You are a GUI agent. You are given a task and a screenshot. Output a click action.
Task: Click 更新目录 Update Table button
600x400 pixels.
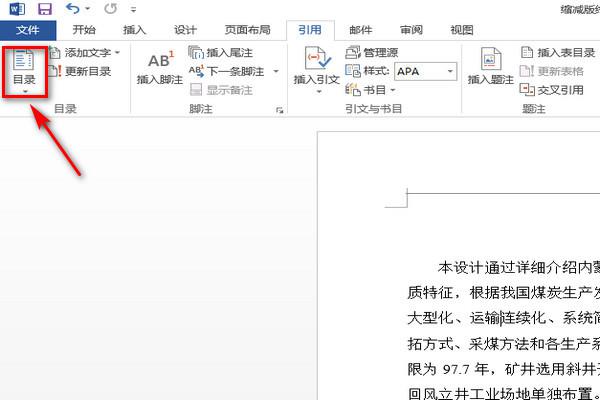coord(80,71)
